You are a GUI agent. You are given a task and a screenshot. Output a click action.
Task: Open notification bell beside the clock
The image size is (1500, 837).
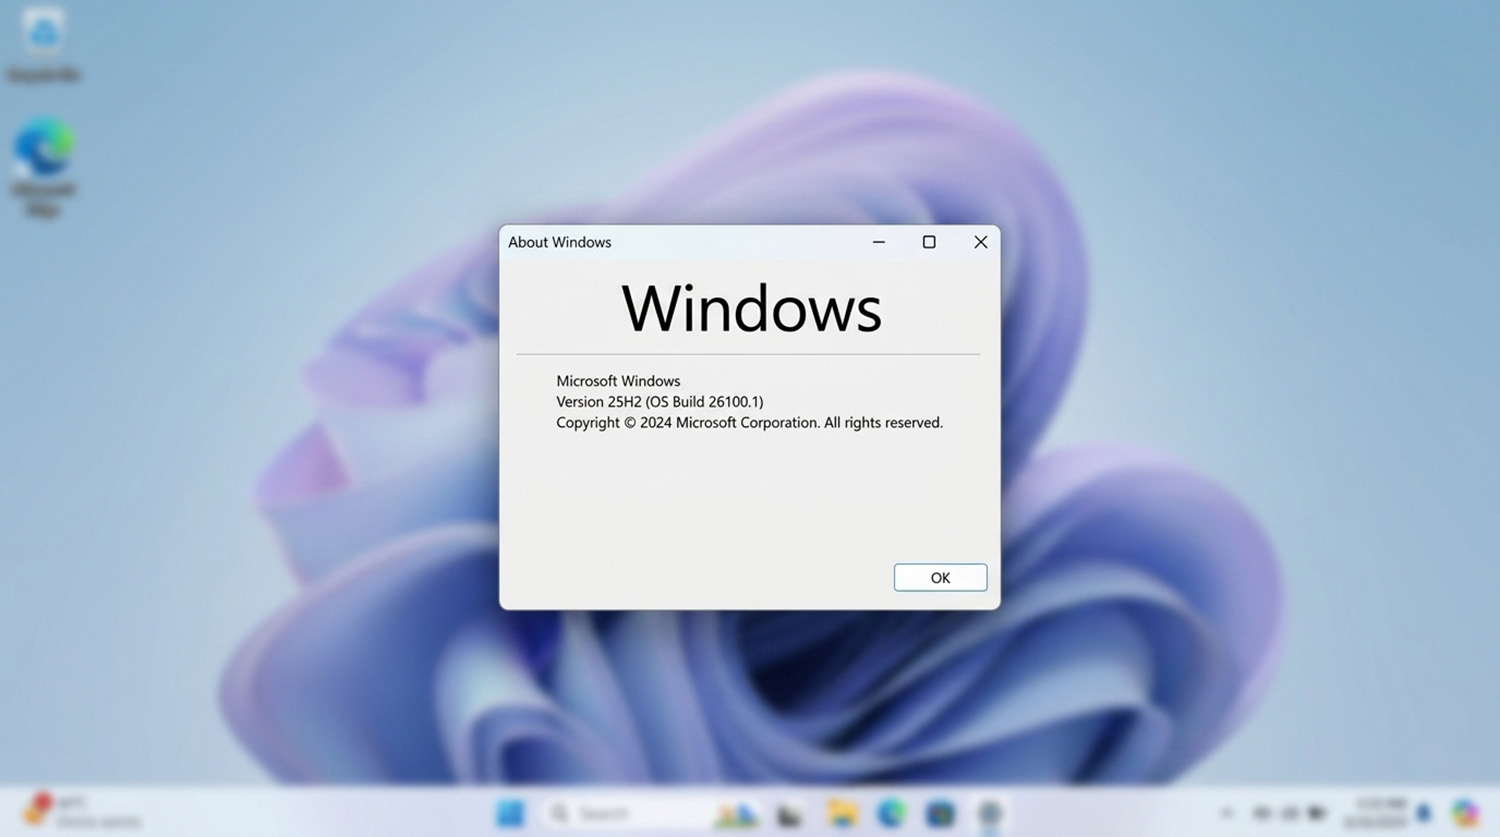pos(1424,813)
